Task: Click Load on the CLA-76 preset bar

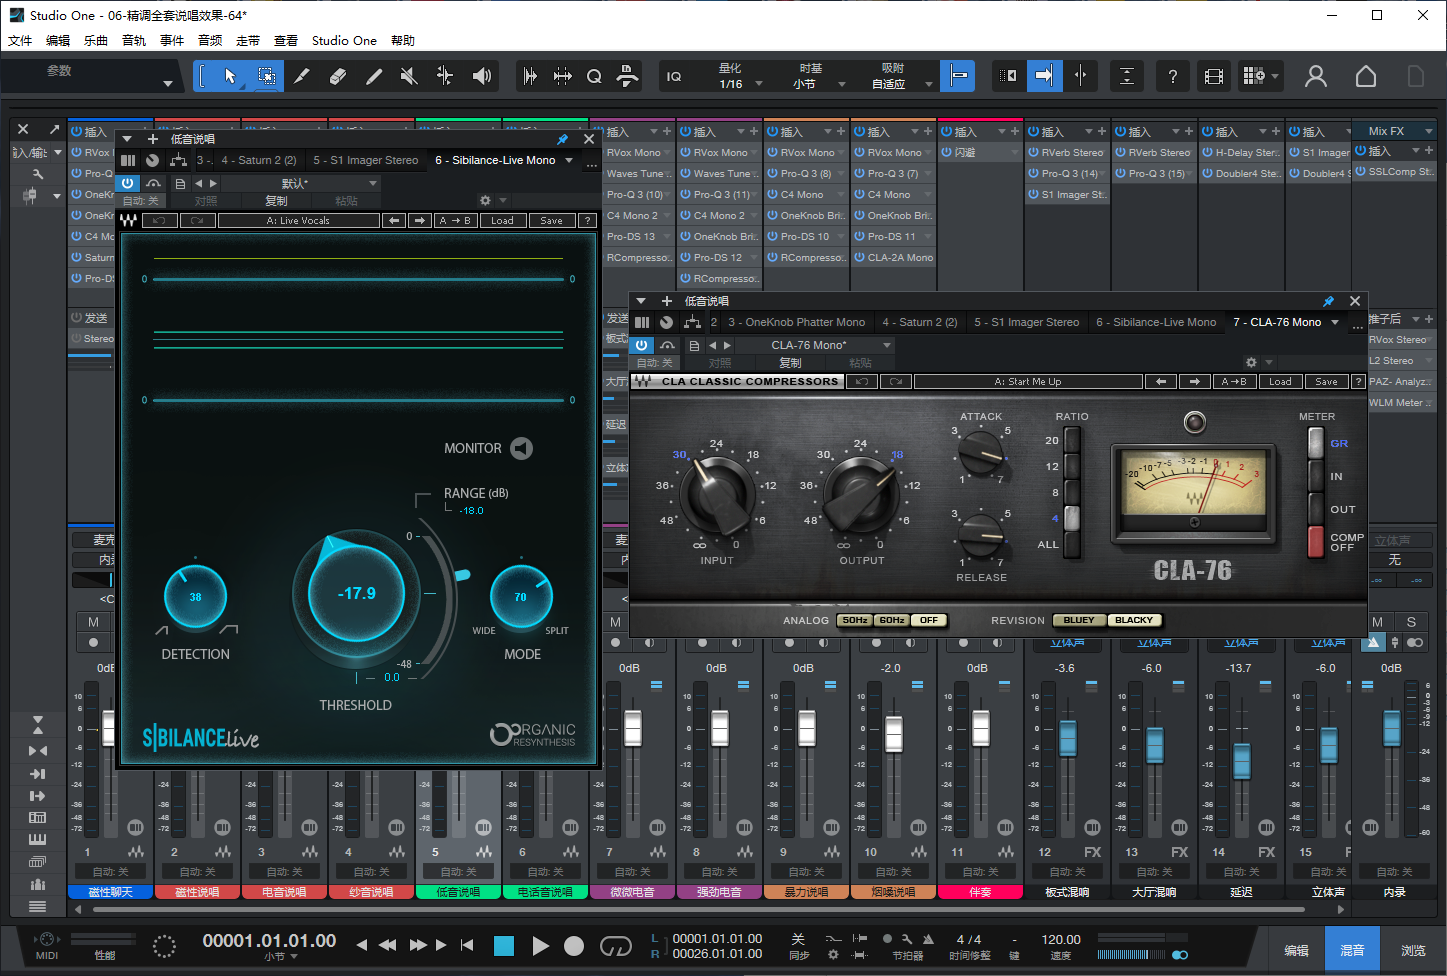Action: (x=1281, y=381)
